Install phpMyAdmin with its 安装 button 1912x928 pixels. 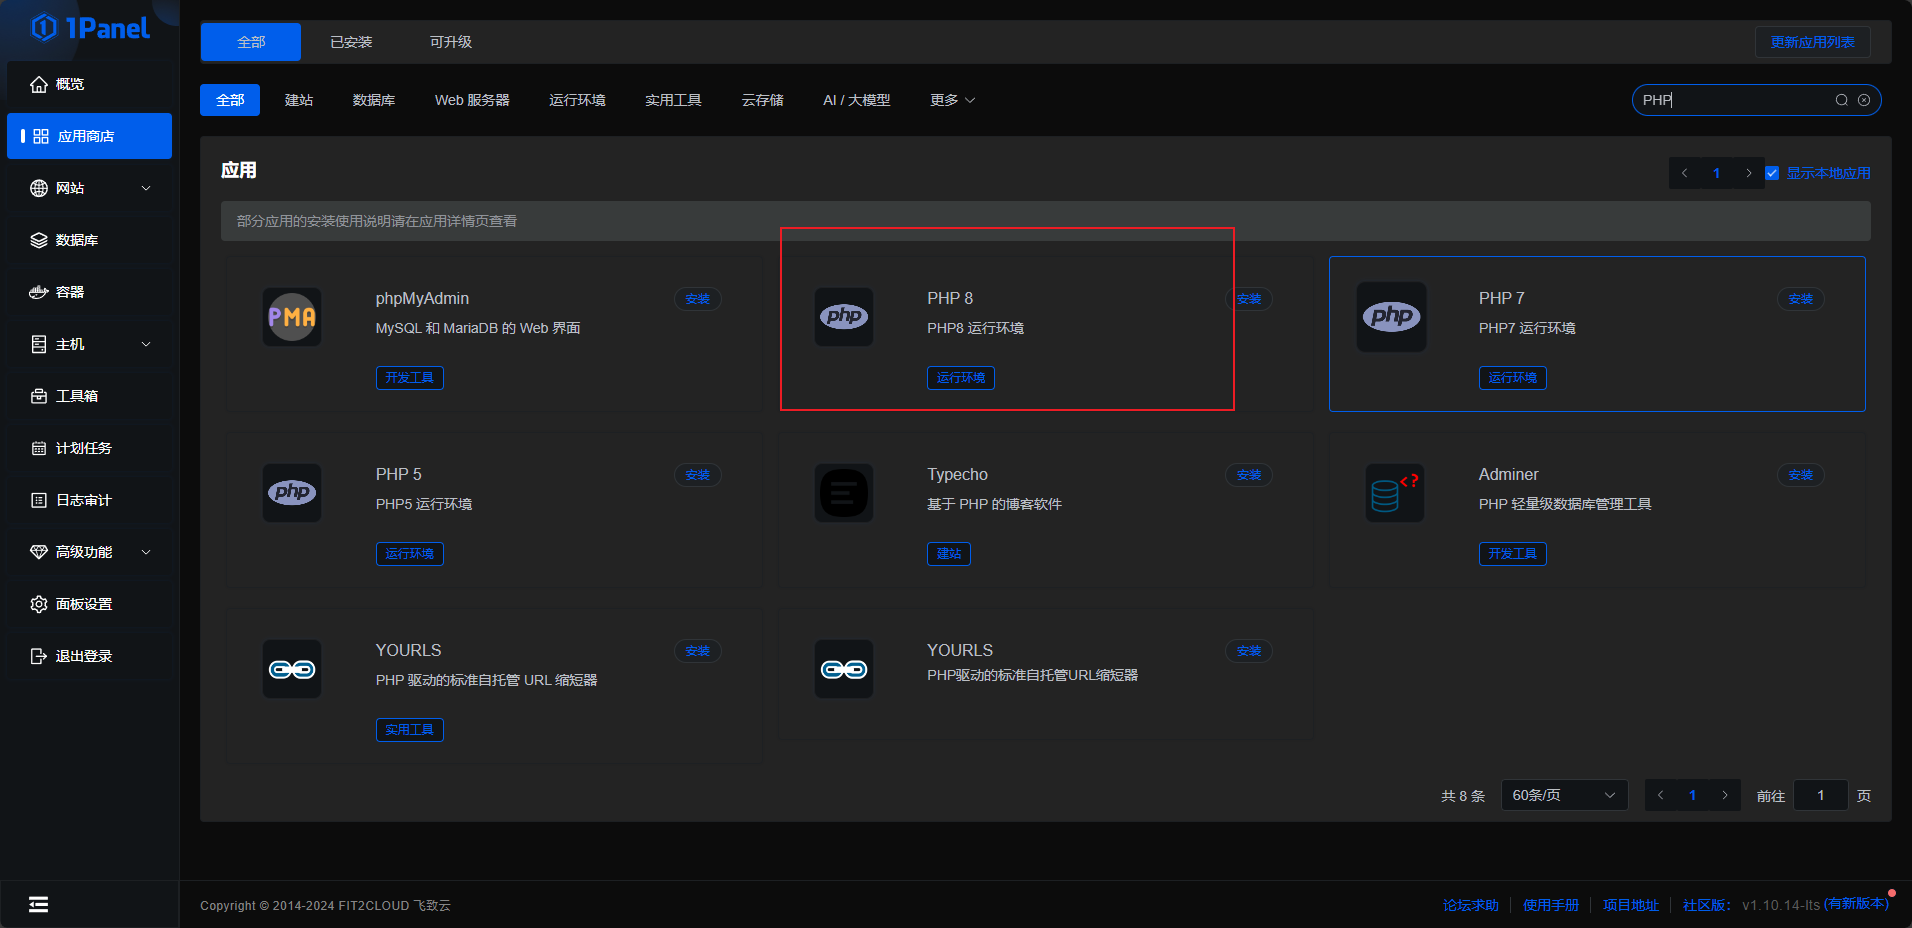(x=698, y=299)
